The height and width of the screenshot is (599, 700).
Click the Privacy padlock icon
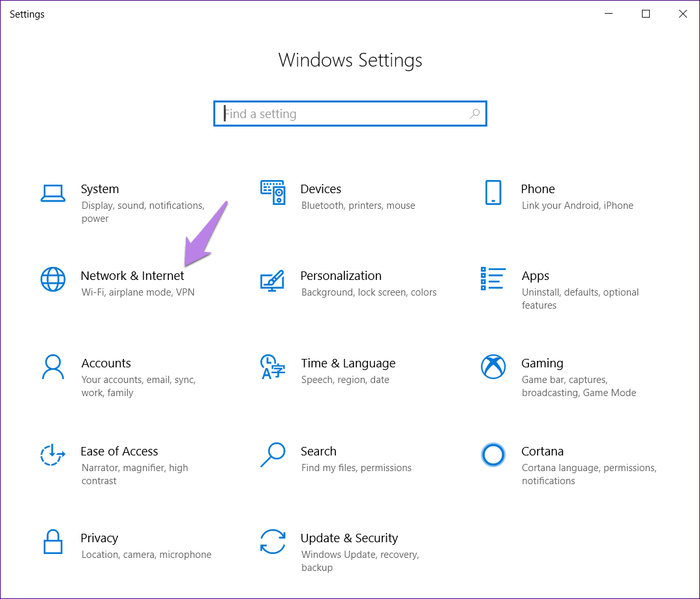[52, 541]
